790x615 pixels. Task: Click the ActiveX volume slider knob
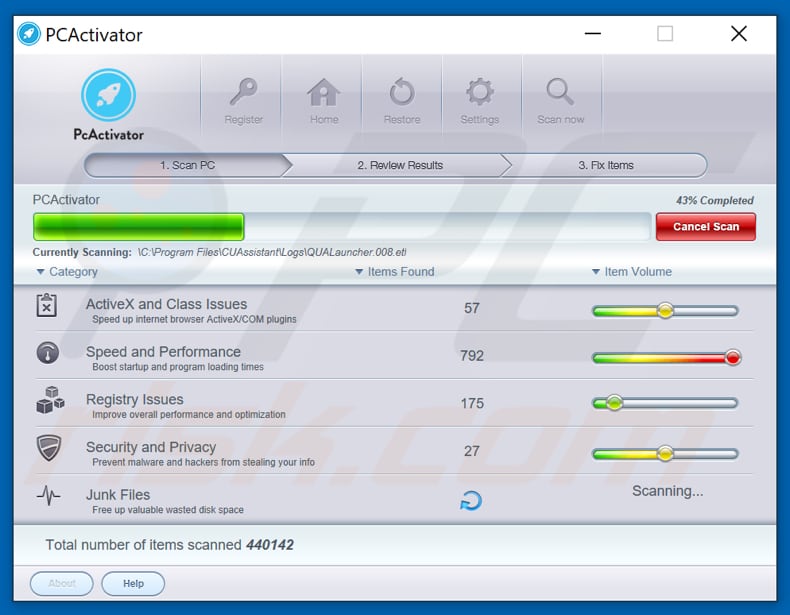pyautogui.click(x=665, y=310)
